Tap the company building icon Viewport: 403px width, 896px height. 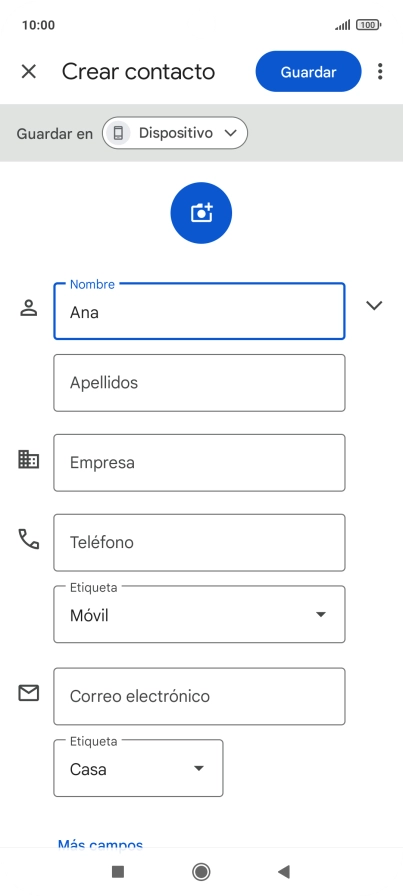point(29,459)
